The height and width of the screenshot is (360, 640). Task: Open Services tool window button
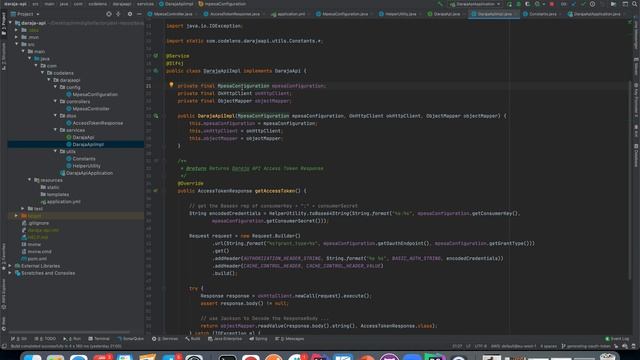tap(165, 339)
